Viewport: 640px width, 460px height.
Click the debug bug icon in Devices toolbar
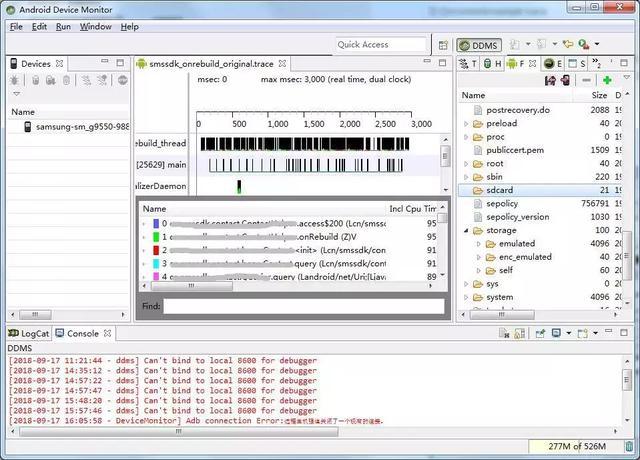[14, 80]
